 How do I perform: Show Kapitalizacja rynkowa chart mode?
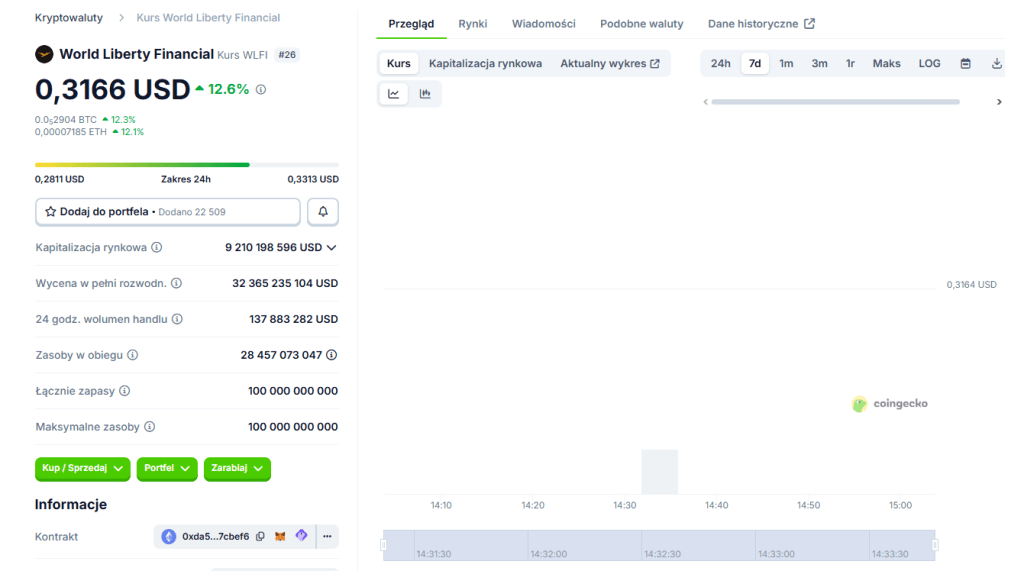(x=485, y=63)
